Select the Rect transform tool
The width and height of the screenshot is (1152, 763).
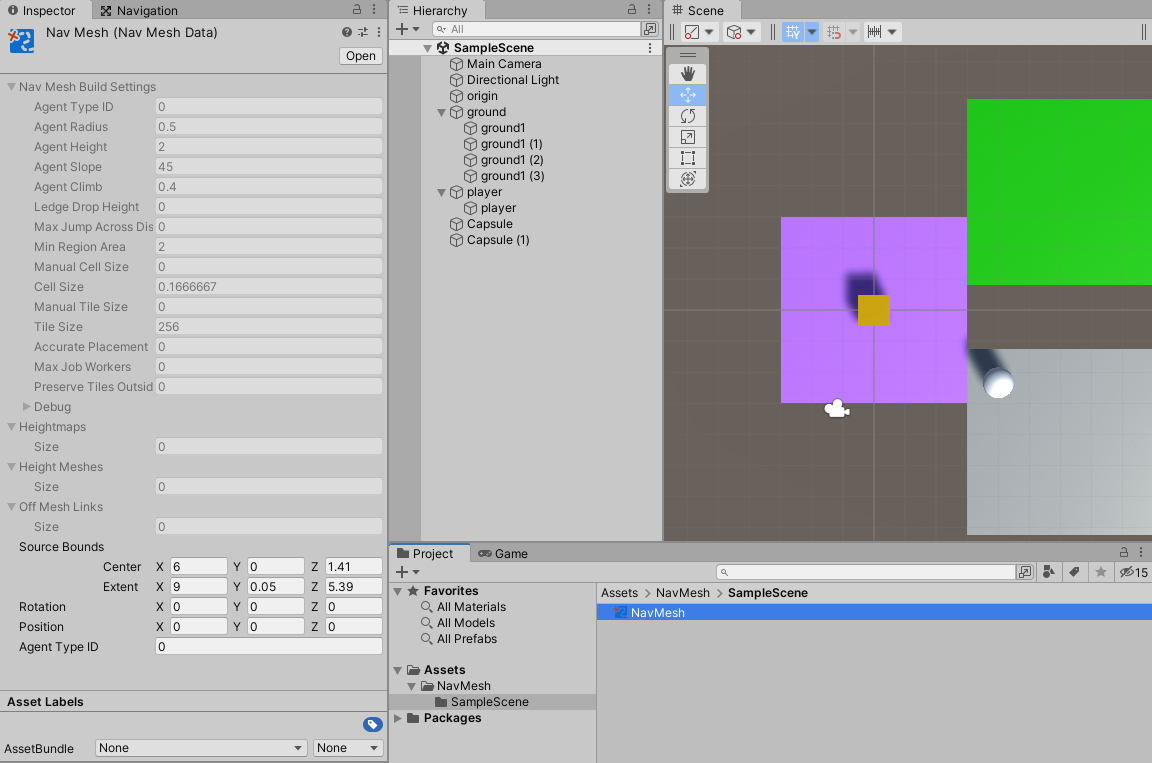[x=688, y=158]
